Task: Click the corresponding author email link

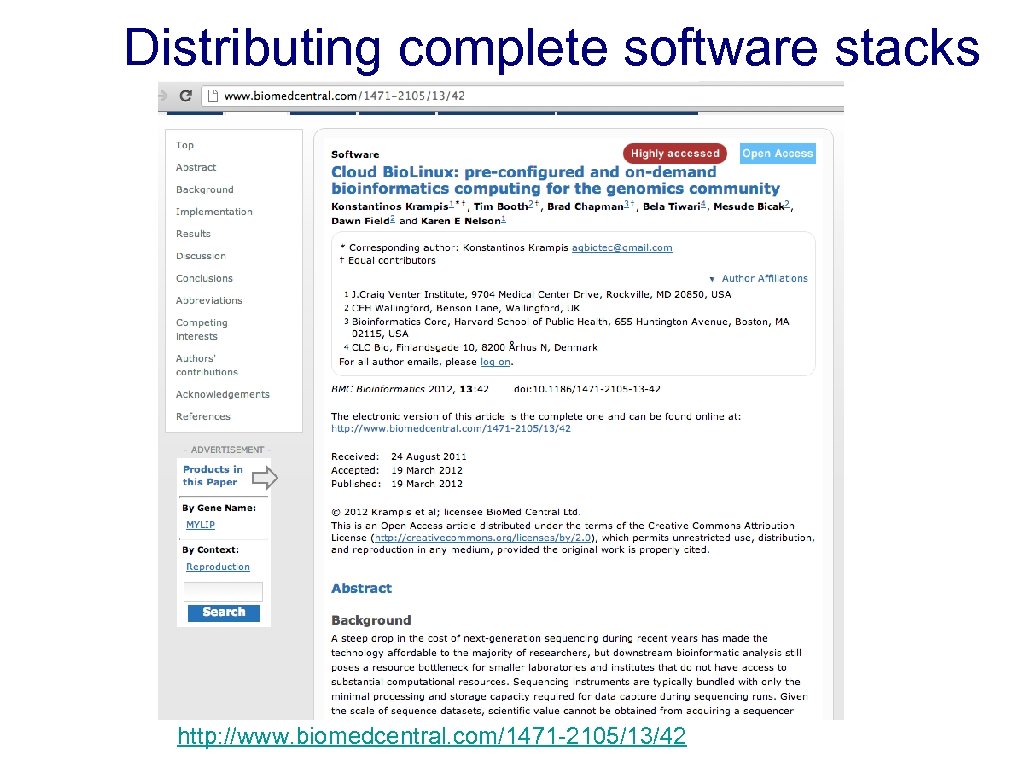Action: pyautogui.click(x=622, y=248)
